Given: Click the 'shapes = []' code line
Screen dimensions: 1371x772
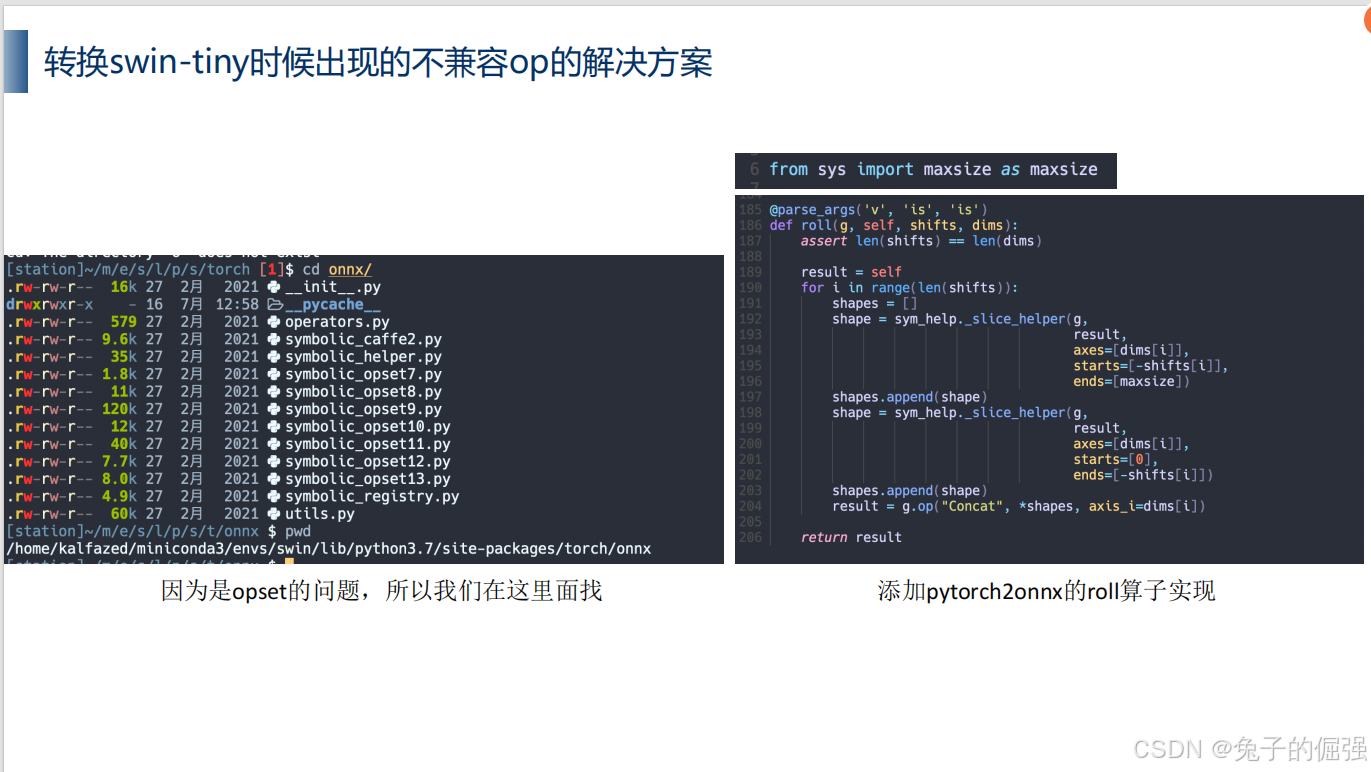Looking at the screenshot, I should point(874,303).
